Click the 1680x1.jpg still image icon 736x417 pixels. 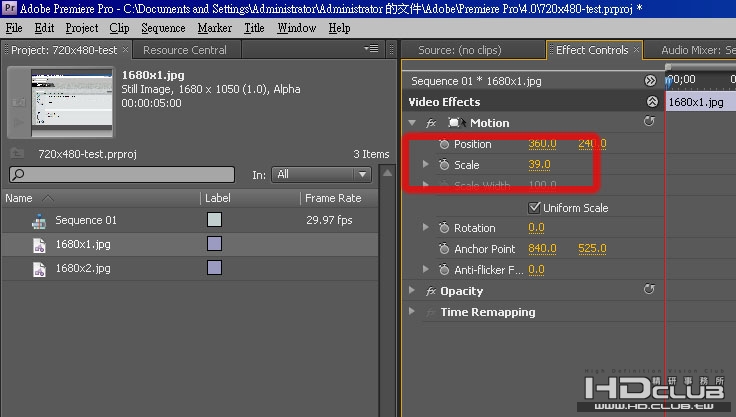pos(39,245)
